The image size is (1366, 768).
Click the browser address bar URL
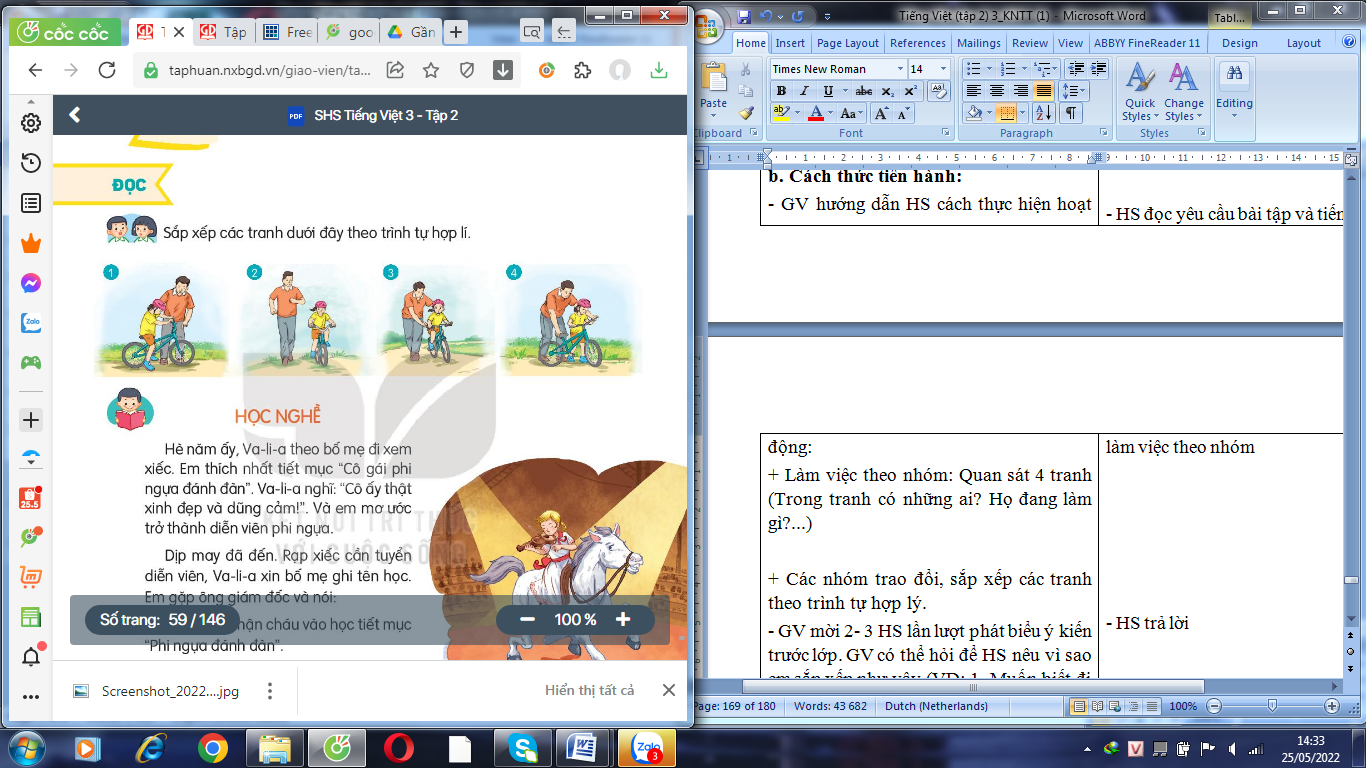[271, 71]
